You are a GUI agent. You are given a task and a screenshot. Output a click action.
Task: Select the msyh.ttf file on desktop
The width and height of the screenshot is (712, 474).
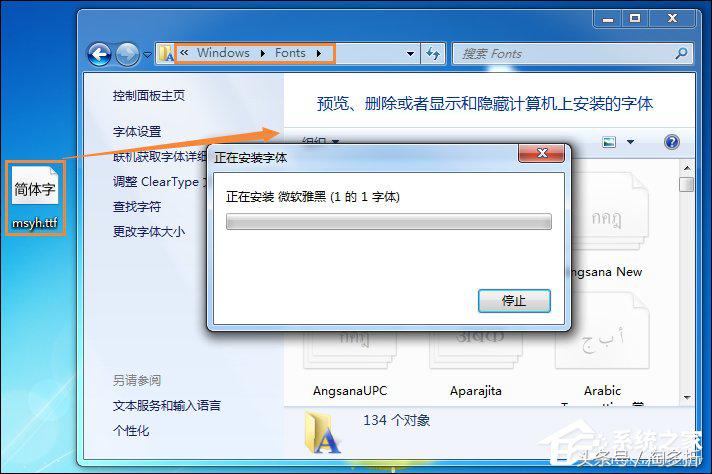tap(35, 198)
